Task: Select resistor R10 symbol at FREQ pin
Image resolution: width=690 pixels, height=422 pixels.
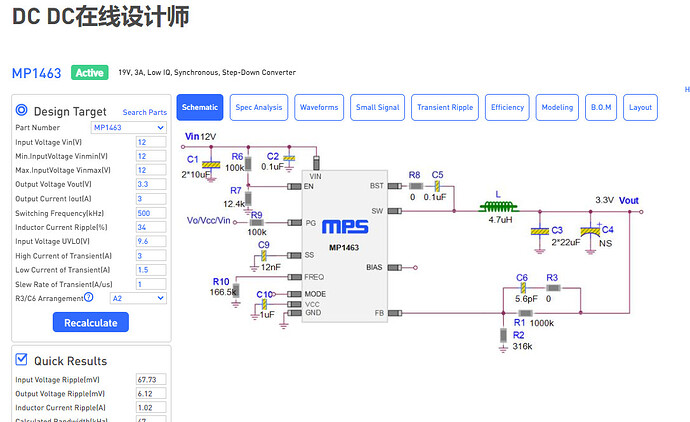Action: click(x=236, y=290)
